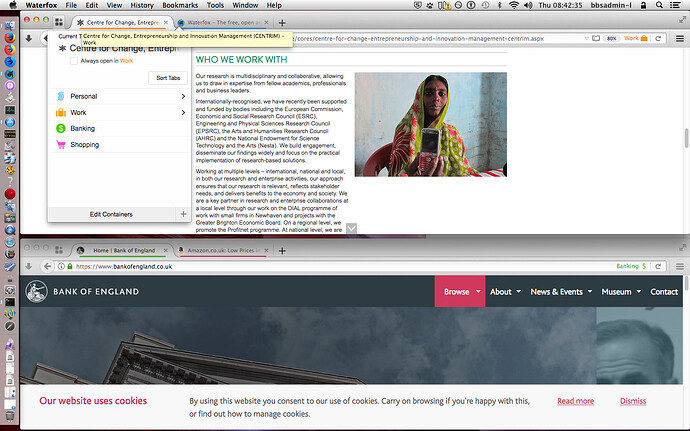Open the containers grid icon in Bank of England window
Screen dimensions: 690x431
click(59, 250)
